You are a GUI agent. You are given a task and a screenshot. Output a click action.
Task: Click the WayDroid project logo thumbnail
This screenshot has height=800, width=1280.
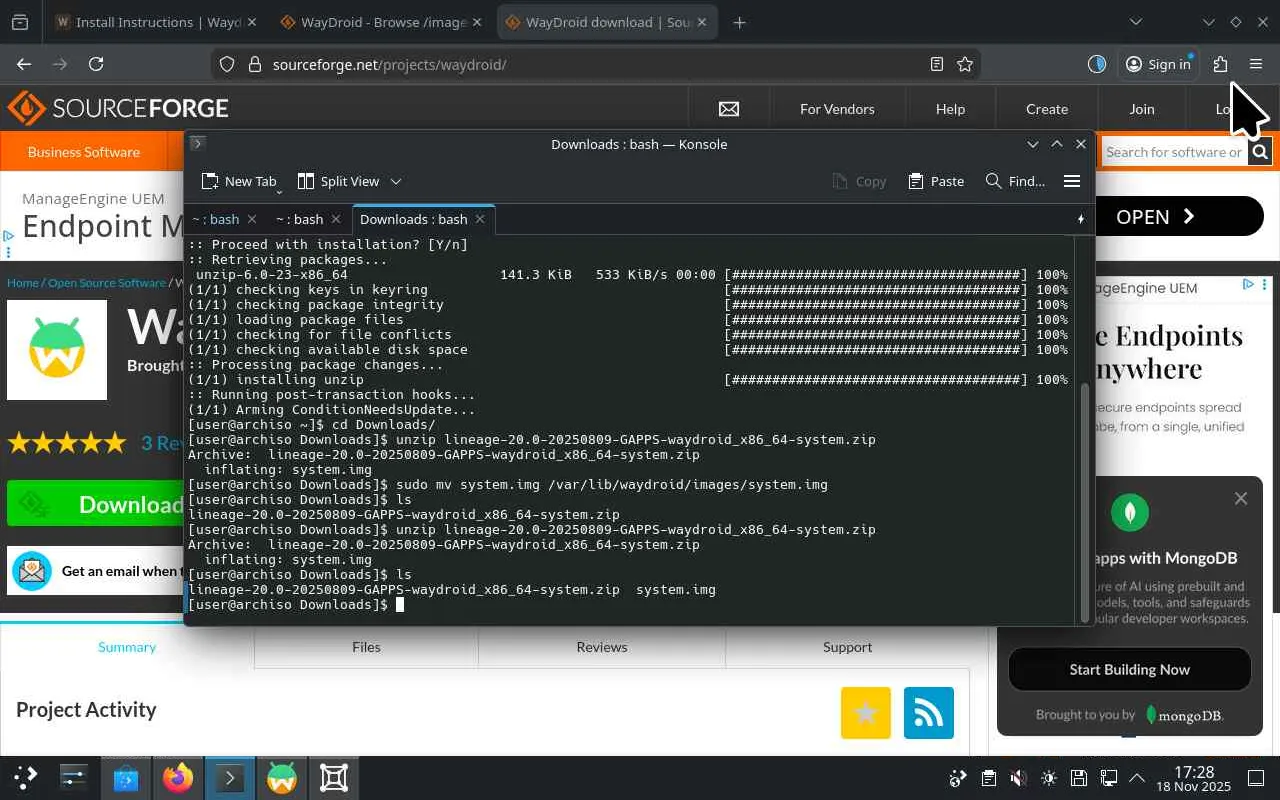click(57, 350)
